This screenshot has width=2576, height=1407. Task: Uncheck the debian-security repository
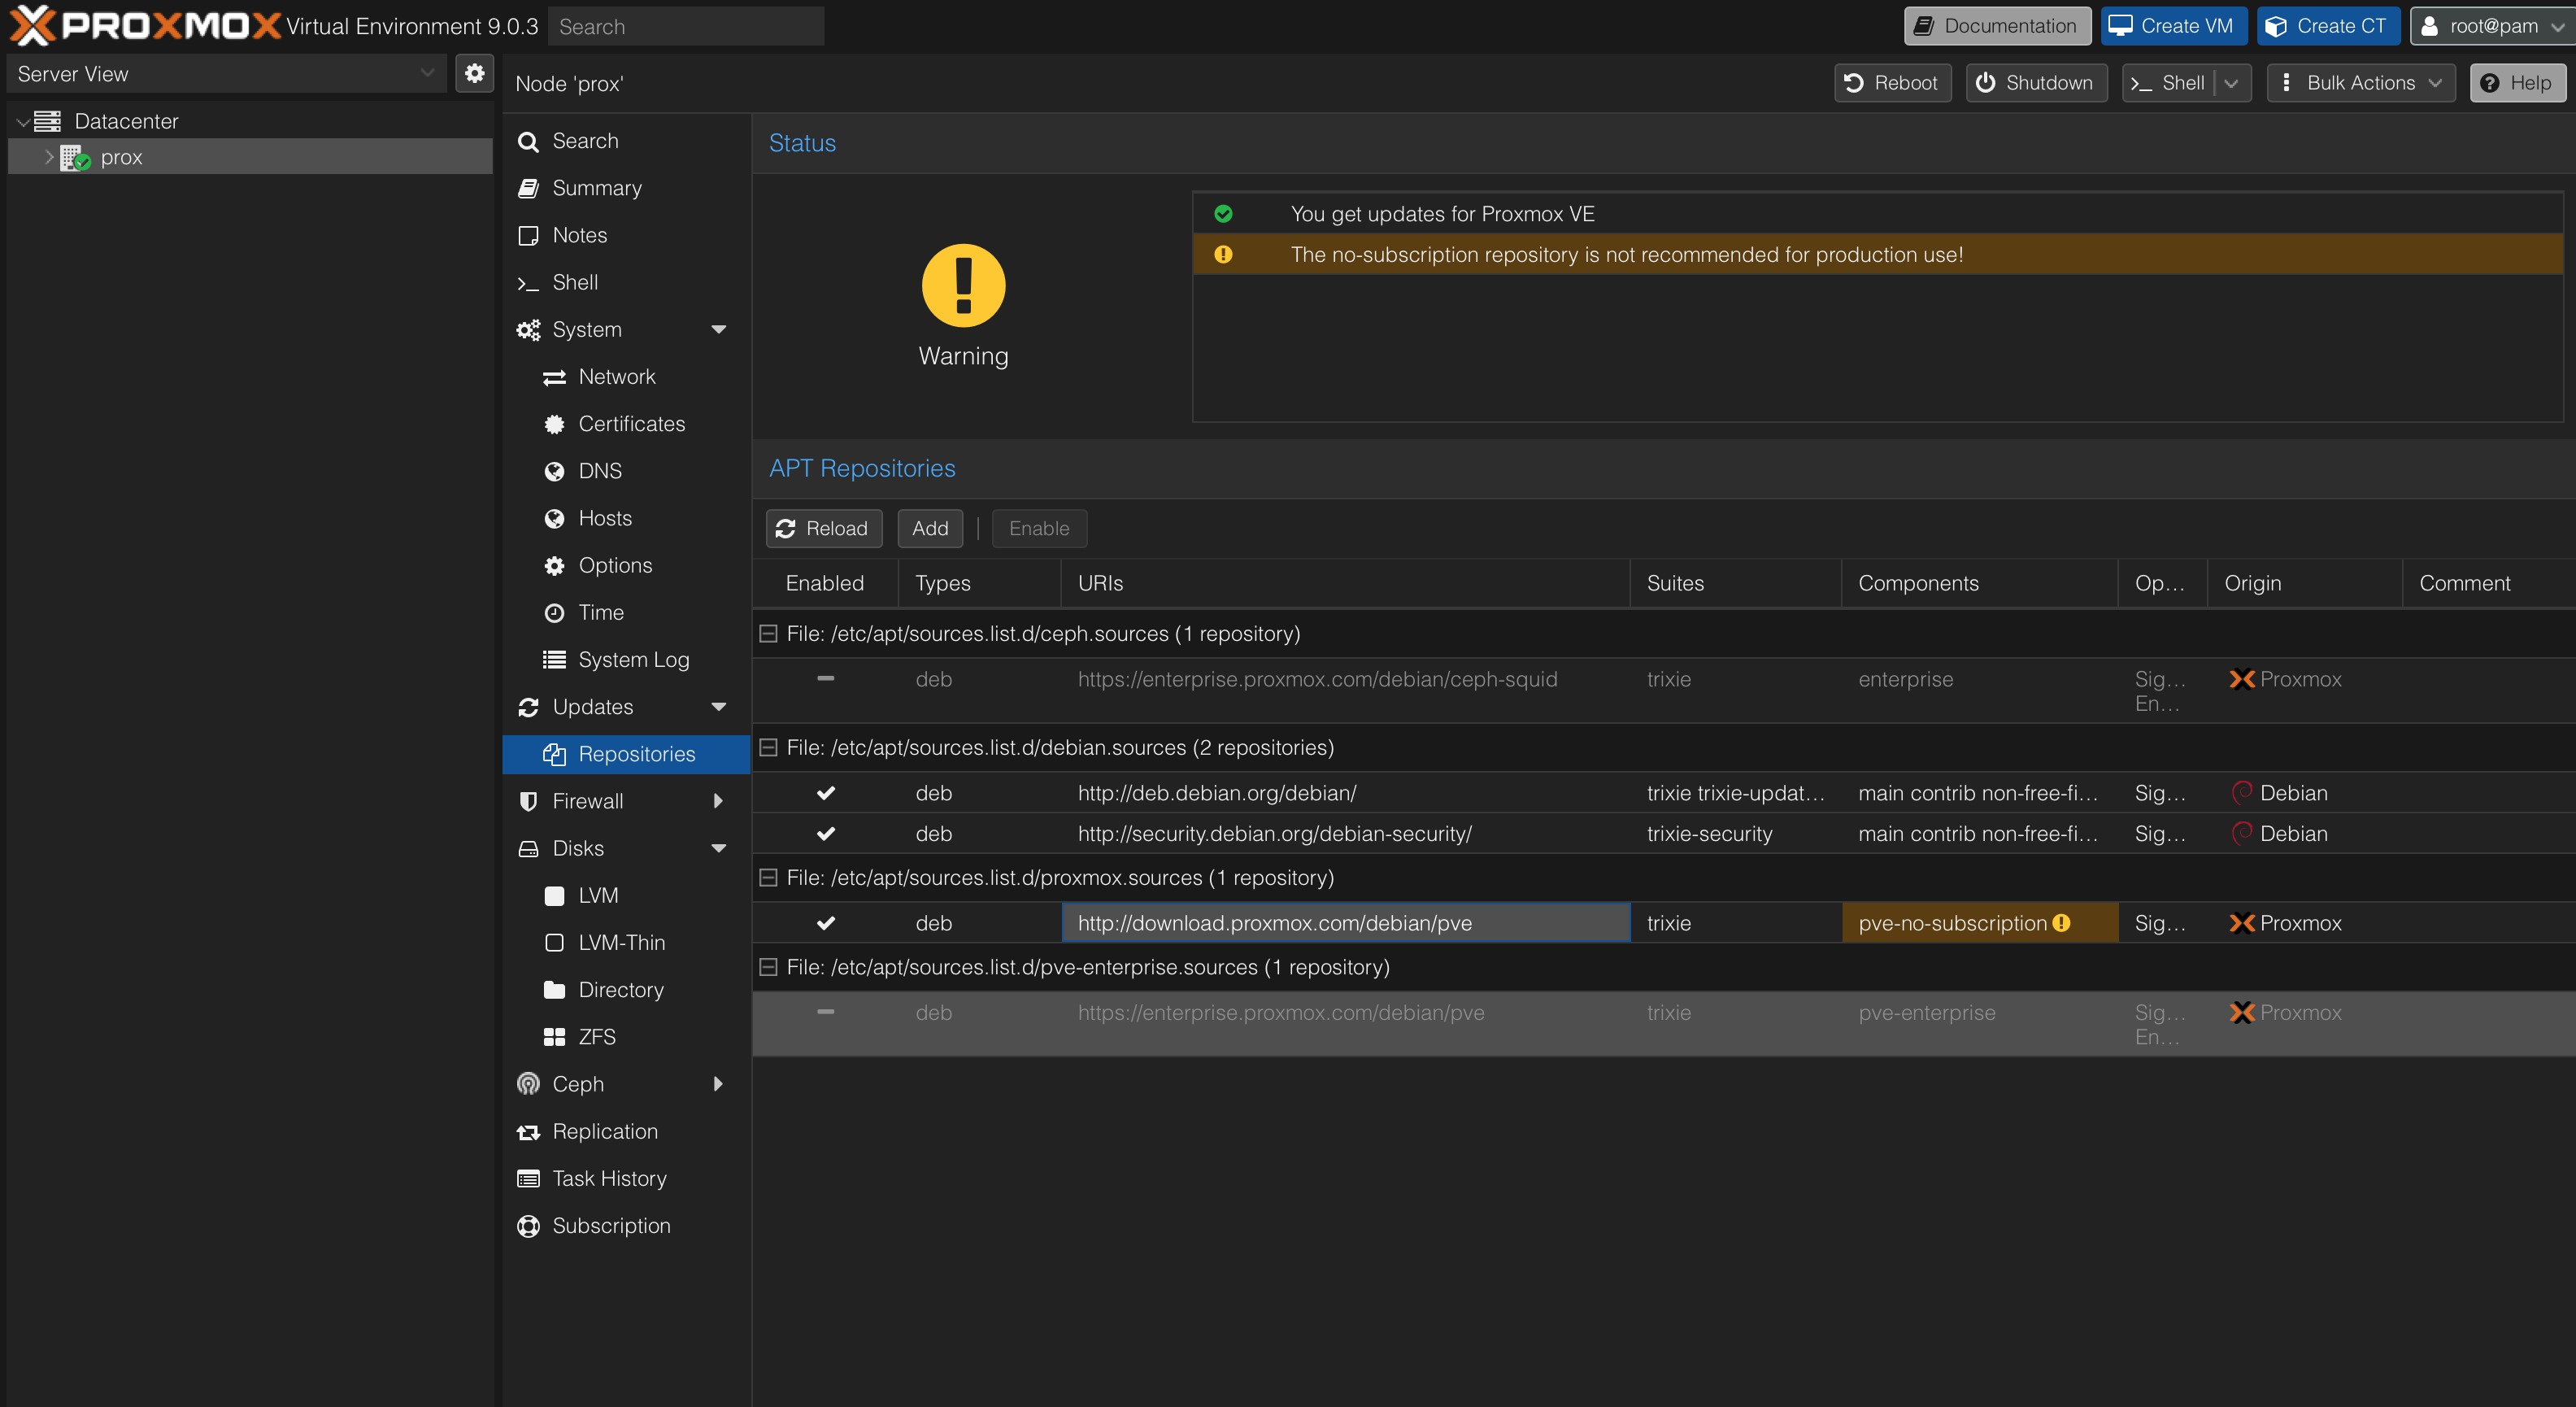(x=825, y=833)
